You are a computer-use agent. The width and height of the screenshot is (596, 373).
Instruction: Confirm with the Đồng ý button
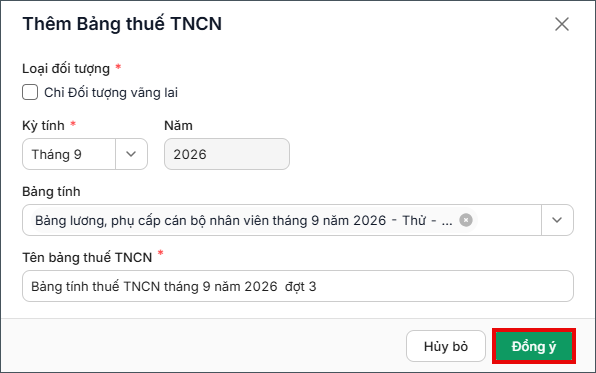point(534,346)
